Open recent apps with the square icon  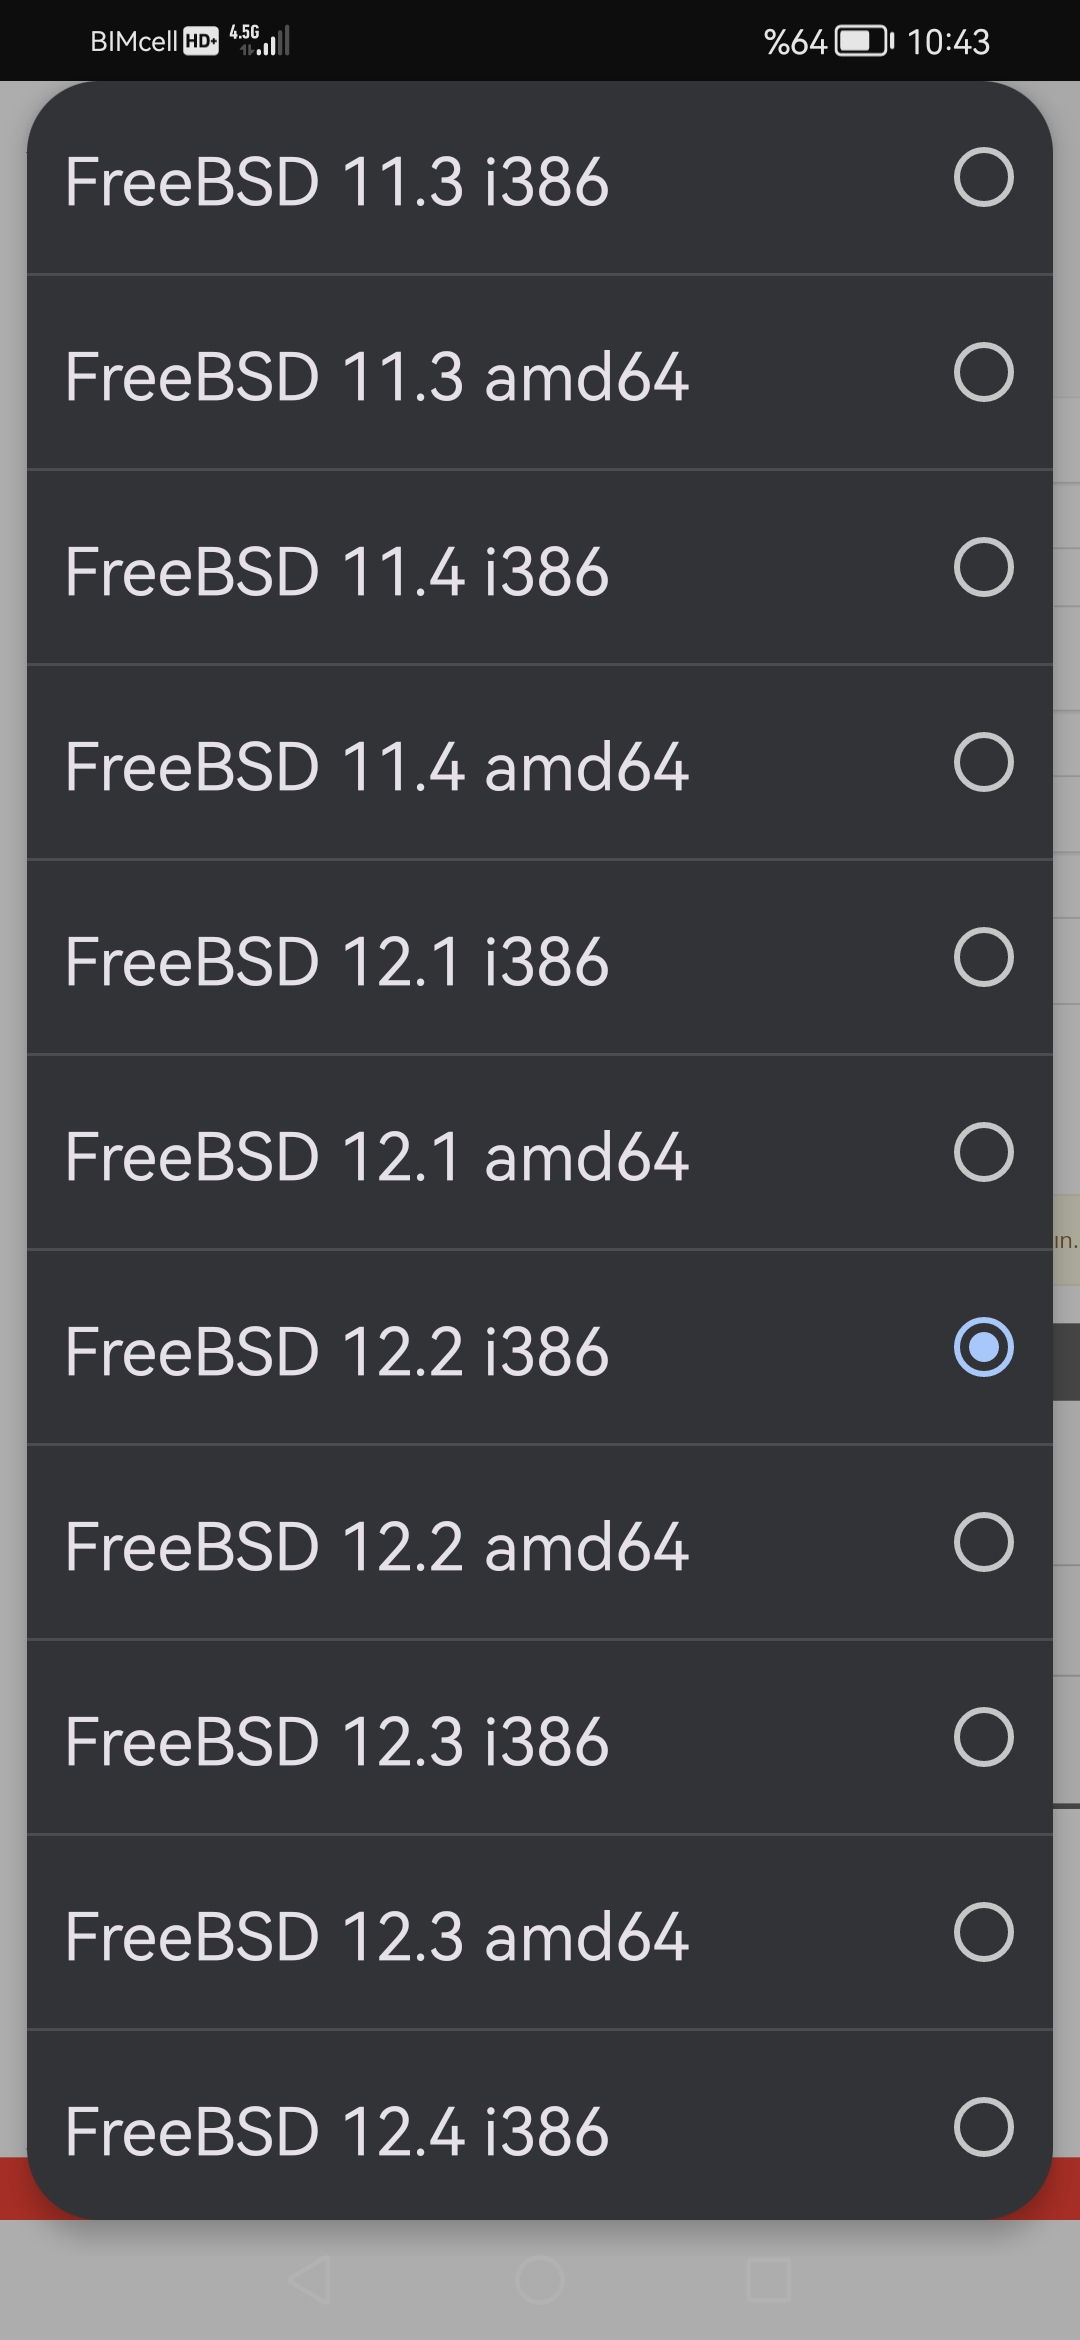pyautogui.click(x=769, y=2280)
